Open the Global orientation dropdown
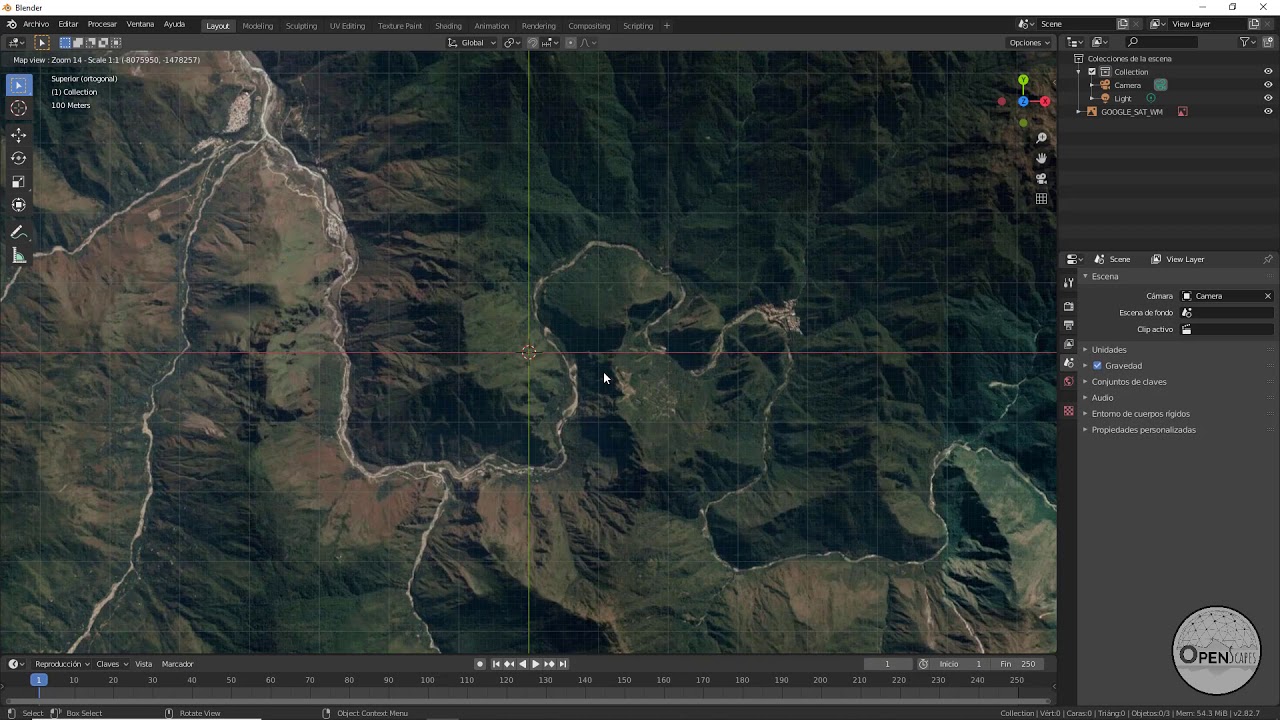1280x720 pixels. click(x=471, y=42)
